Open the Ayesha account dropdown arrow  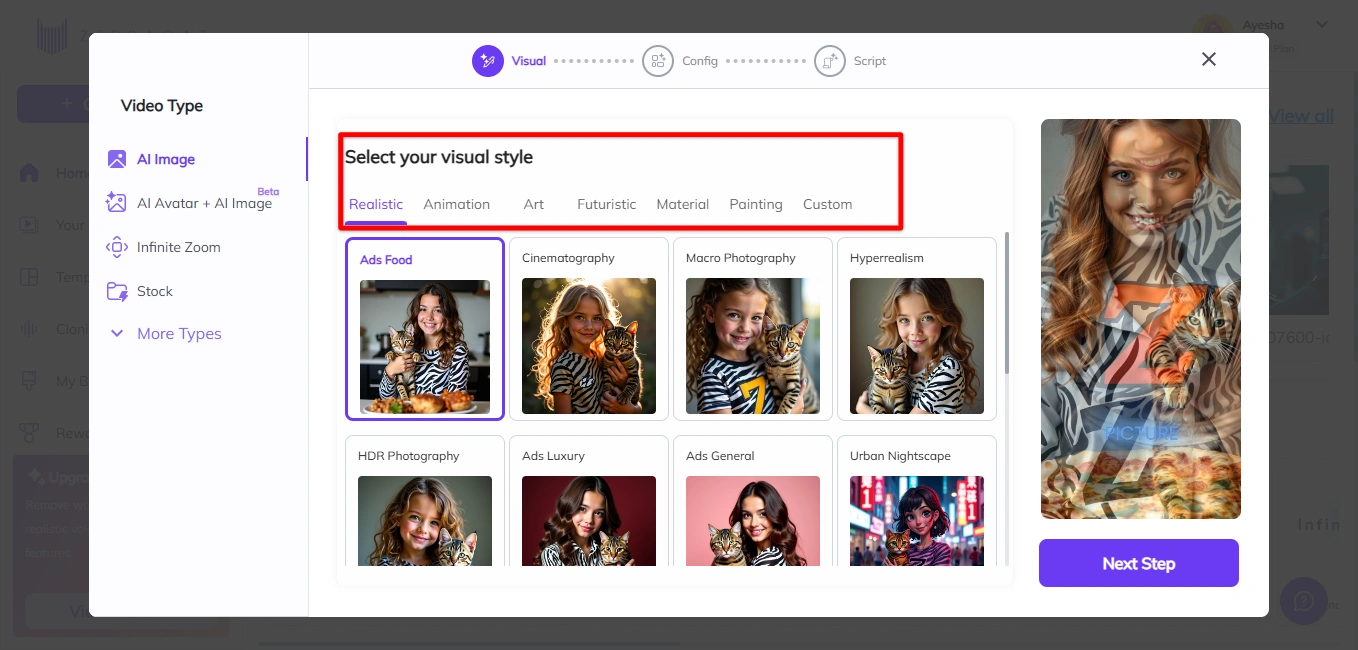(x=1321, y=24)
